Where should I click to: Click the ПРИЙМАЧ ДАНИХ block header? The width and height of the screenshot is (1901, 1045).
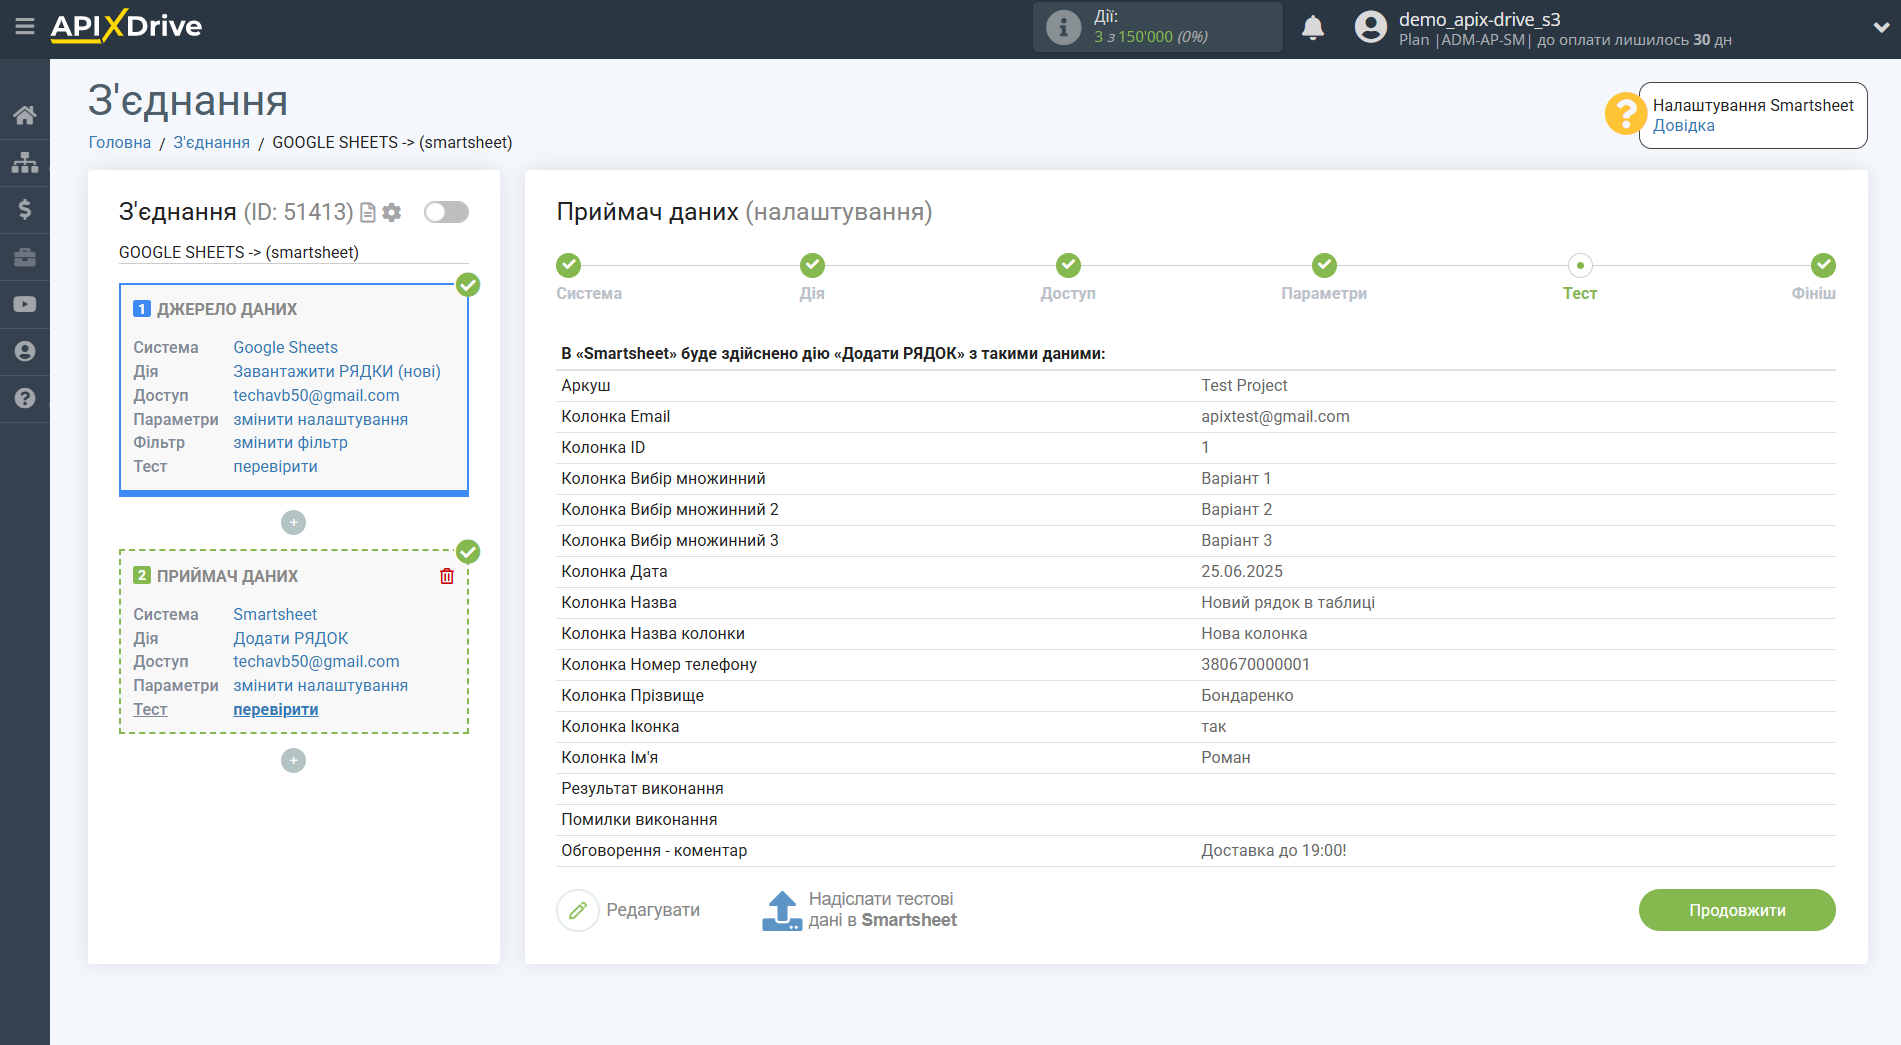point(227,576)
